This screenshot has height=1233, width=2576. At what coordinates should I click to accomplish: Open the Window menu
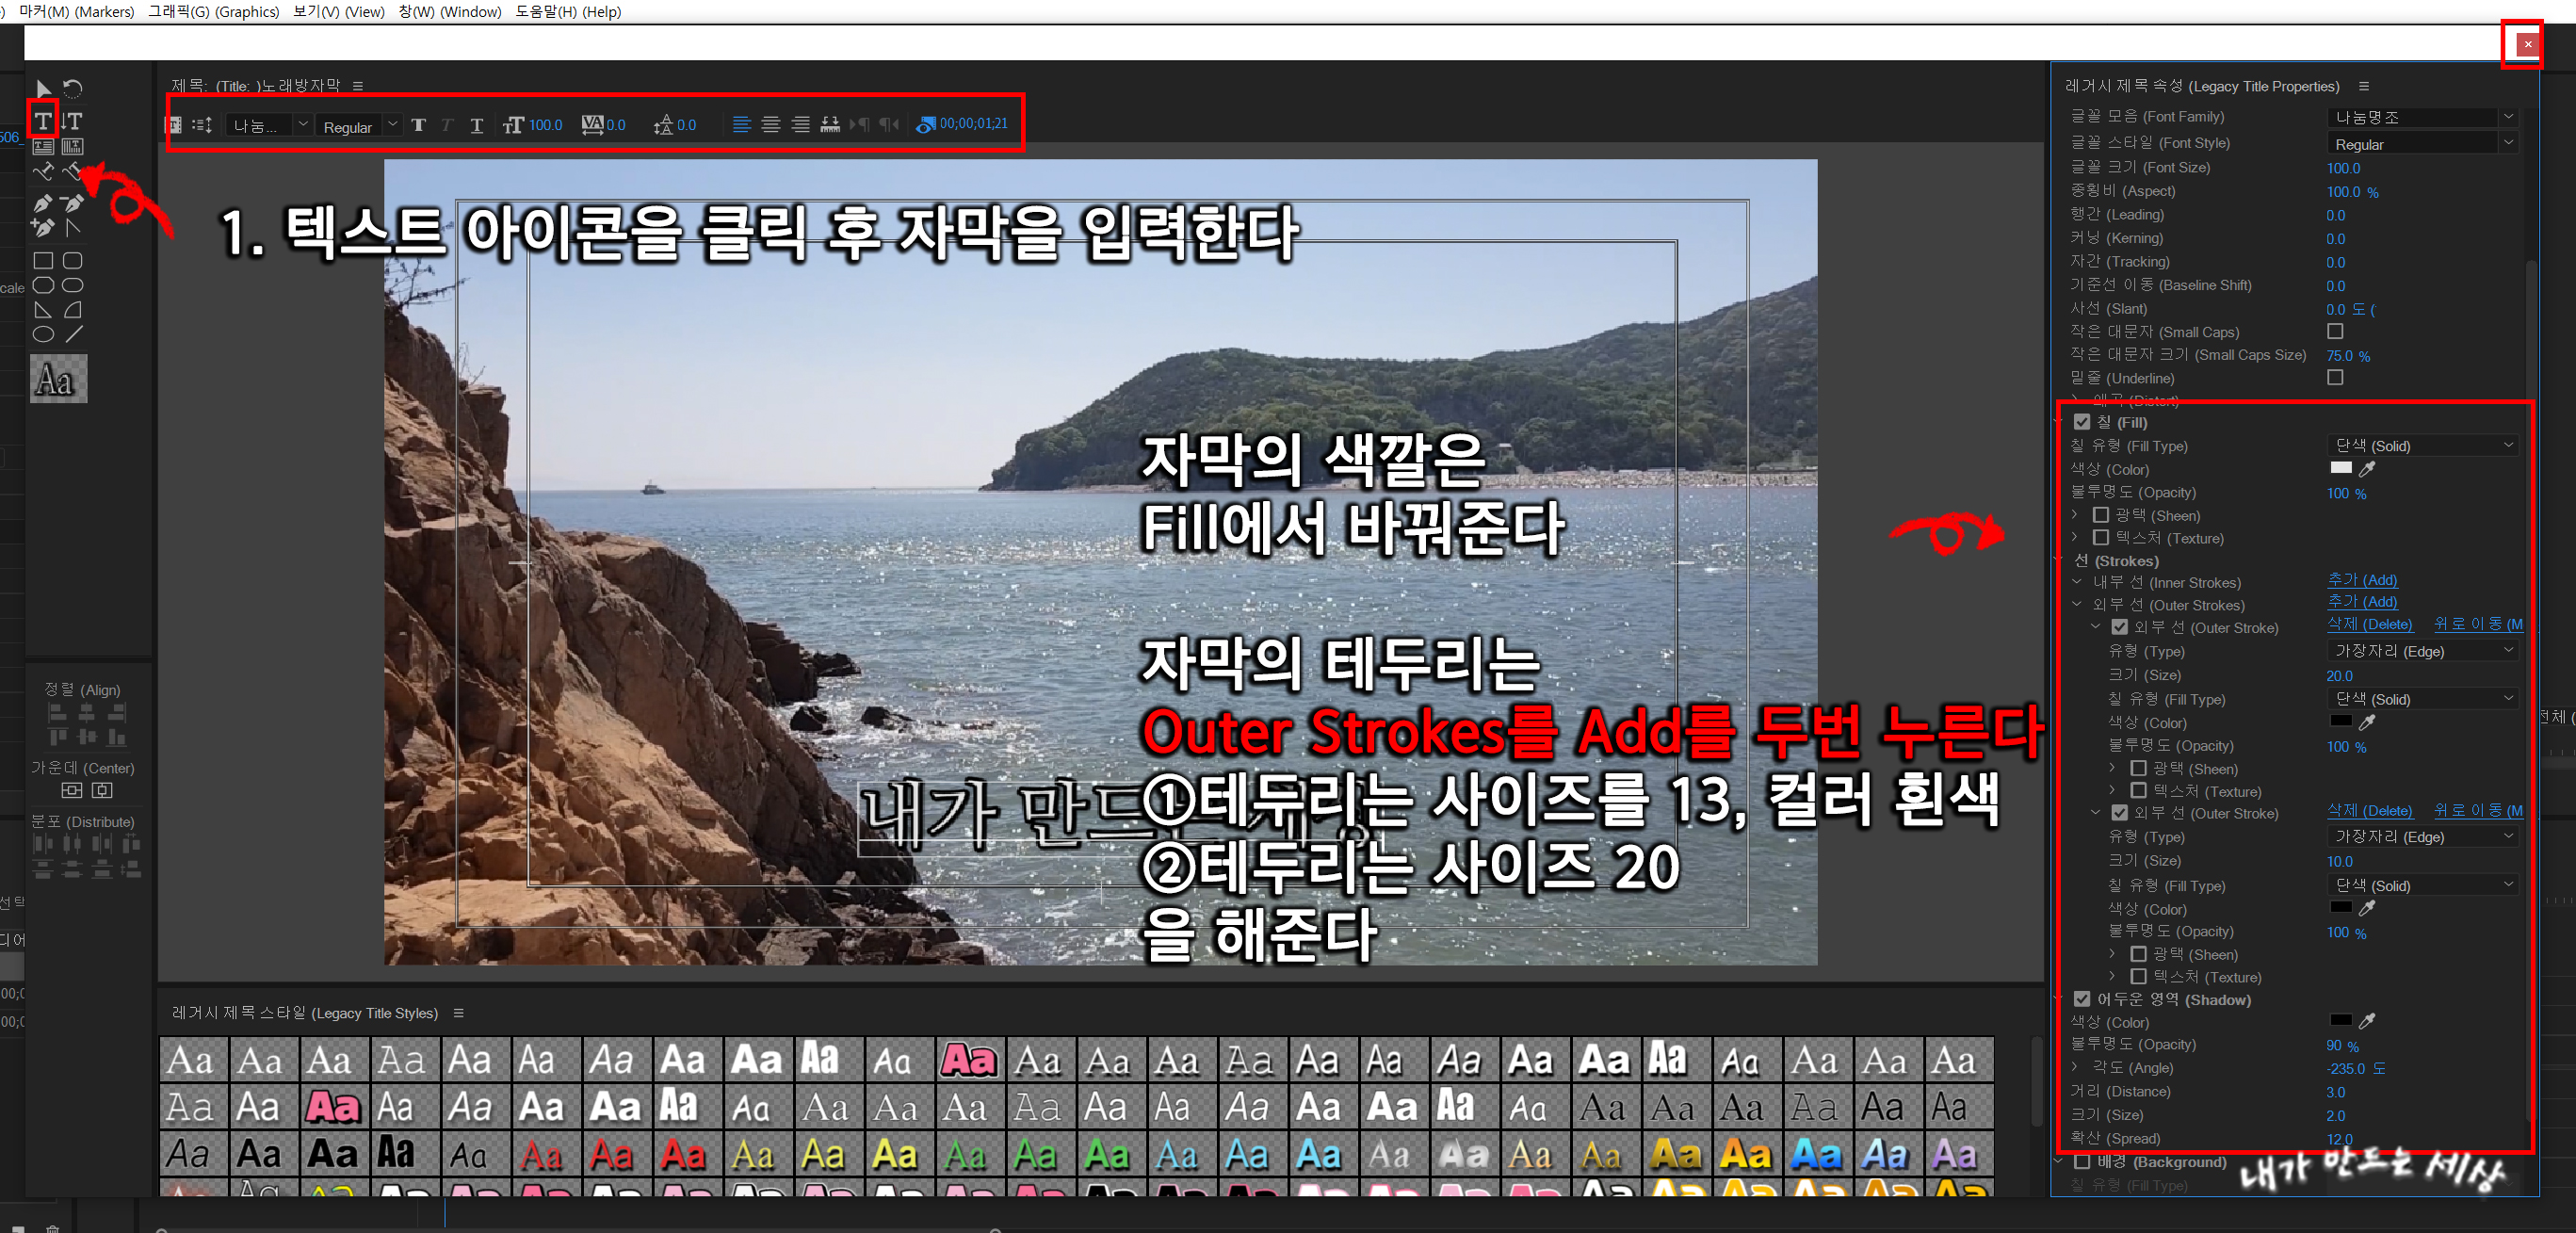[449, 11]
